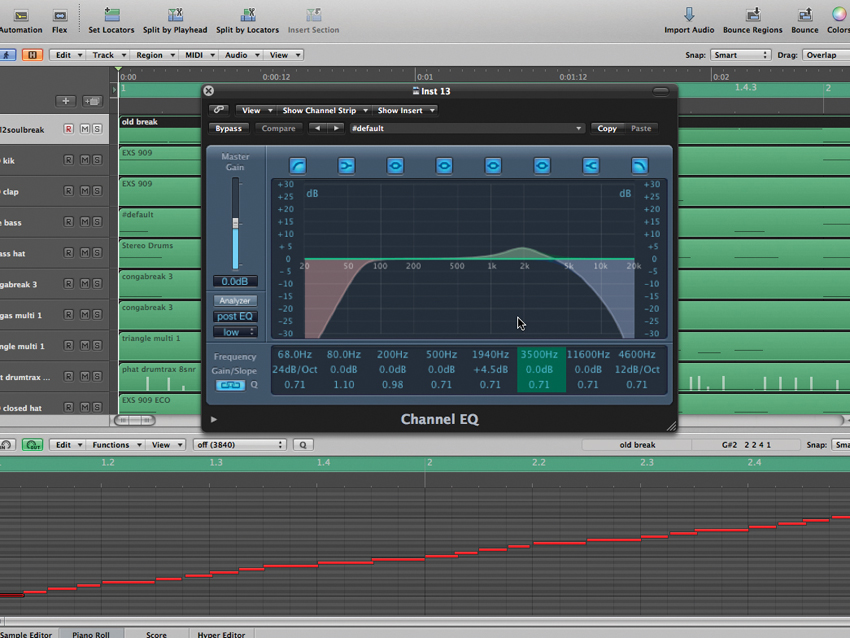Click the +4.5dB gain value
The image size is (850, 638).
click(491, 370)
